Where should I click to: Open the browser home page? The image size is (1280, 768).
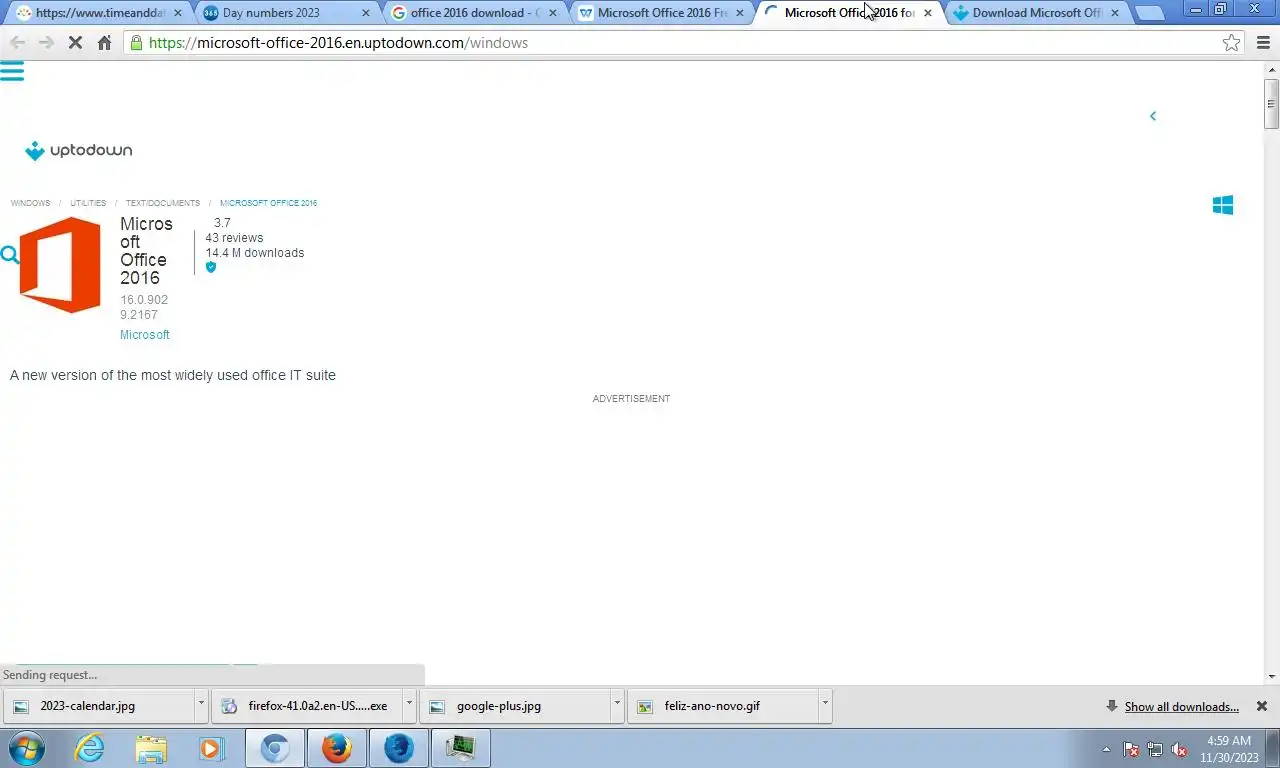pyautogui.click(x=104, y=43)
